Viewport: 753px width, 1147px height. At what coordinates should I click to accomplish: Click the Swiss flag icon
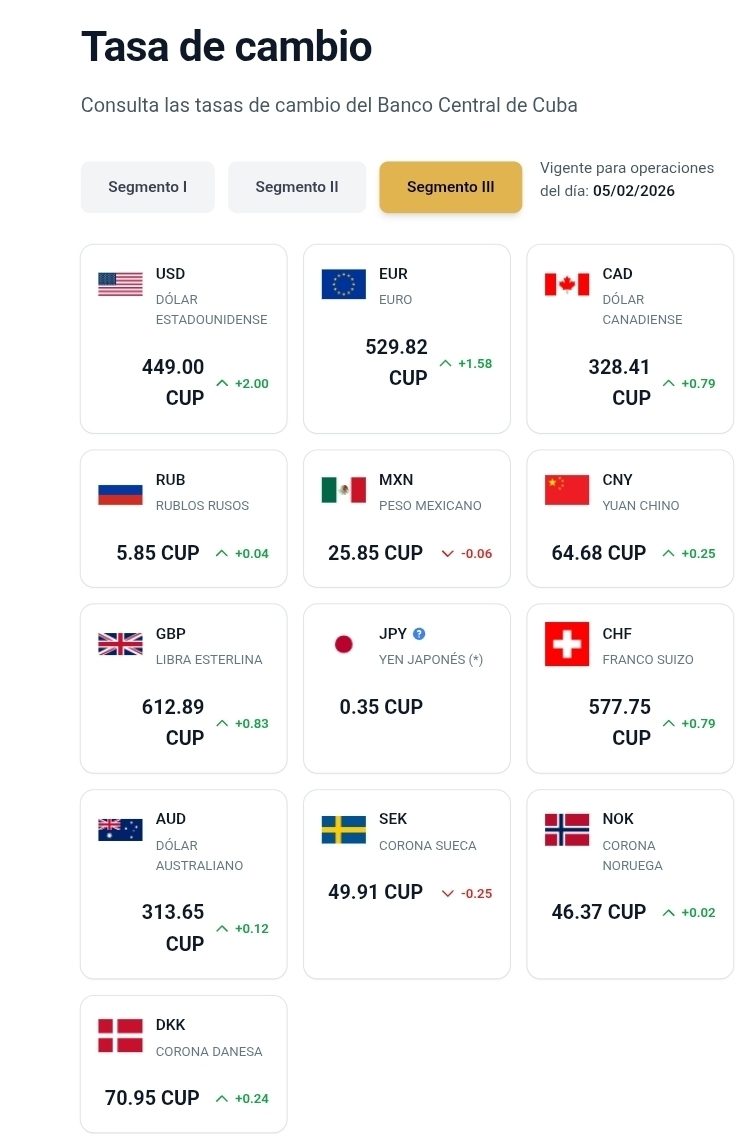[567, 644]
